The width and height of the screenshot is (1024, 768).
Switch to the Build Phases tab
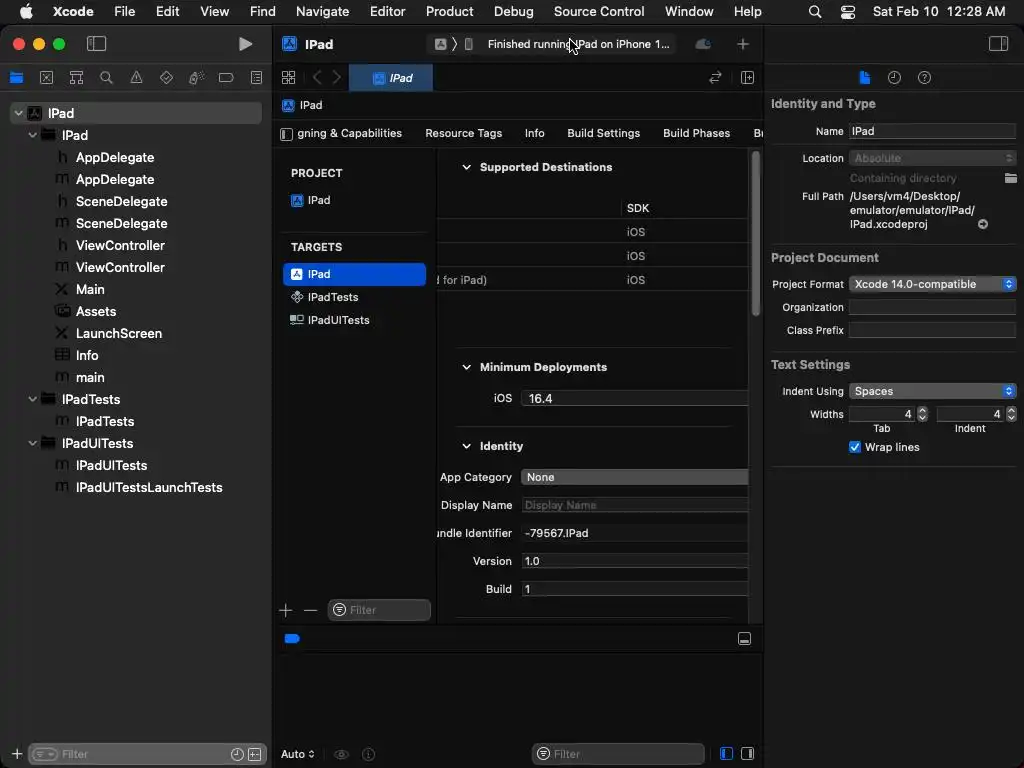click(x=696, y=133)
